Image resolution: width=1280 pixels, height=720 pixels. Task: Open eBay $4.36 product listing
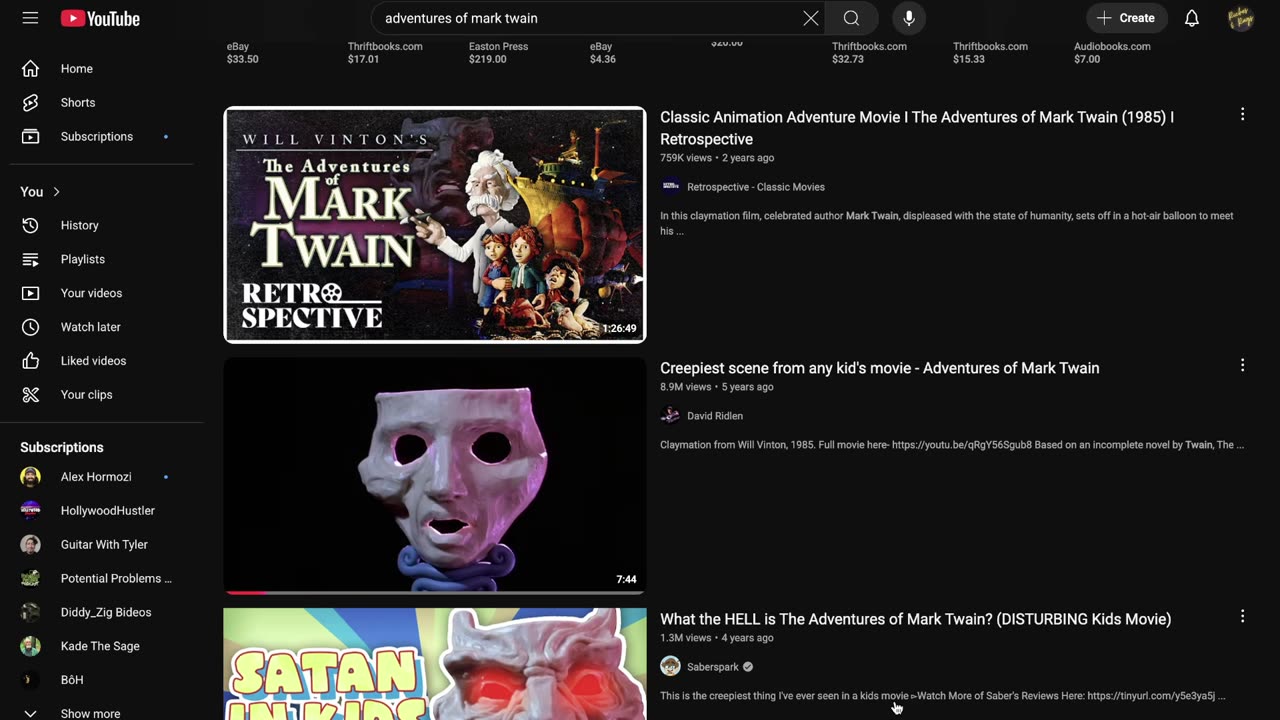603,53
